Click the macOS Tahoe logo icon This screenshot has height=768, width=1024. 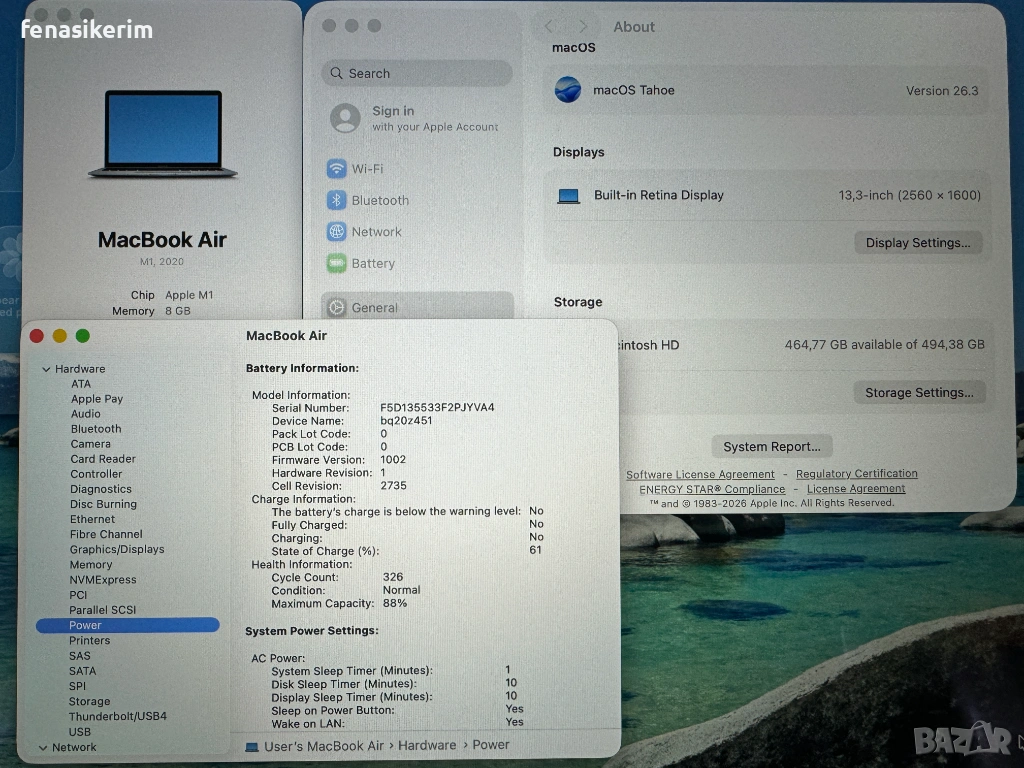[568, 89]
